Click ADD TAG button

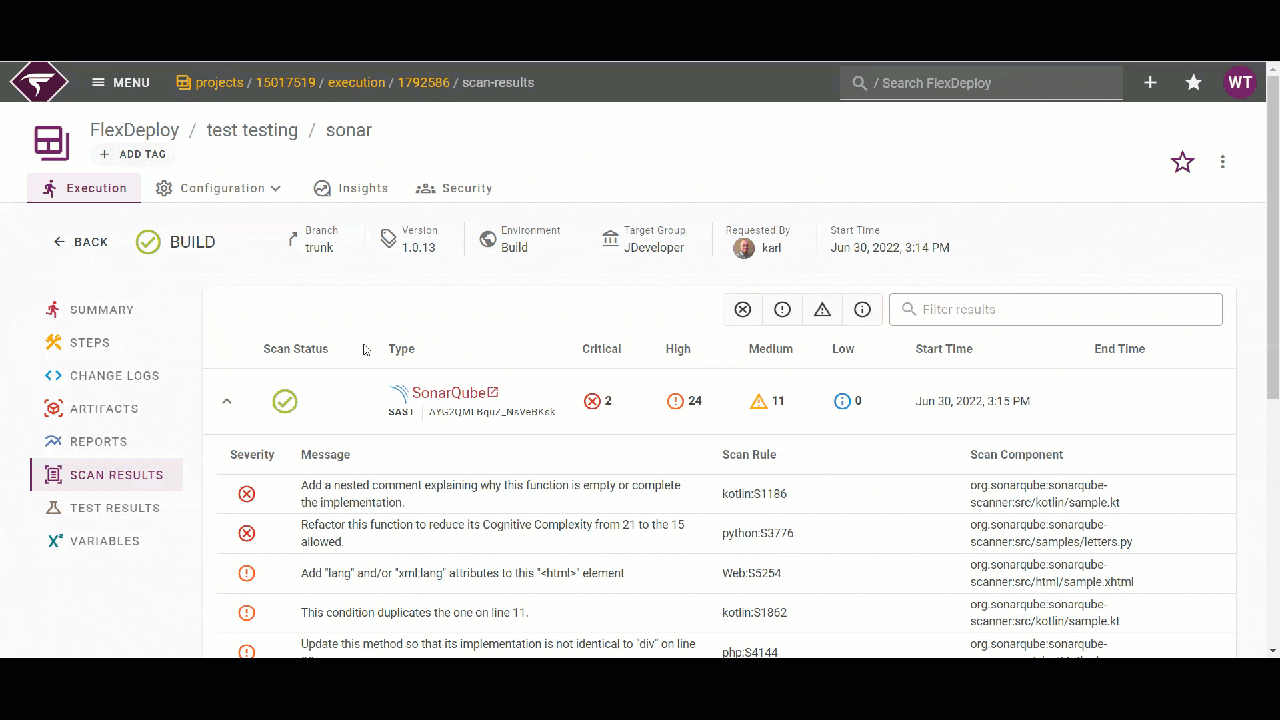[133, 154]
